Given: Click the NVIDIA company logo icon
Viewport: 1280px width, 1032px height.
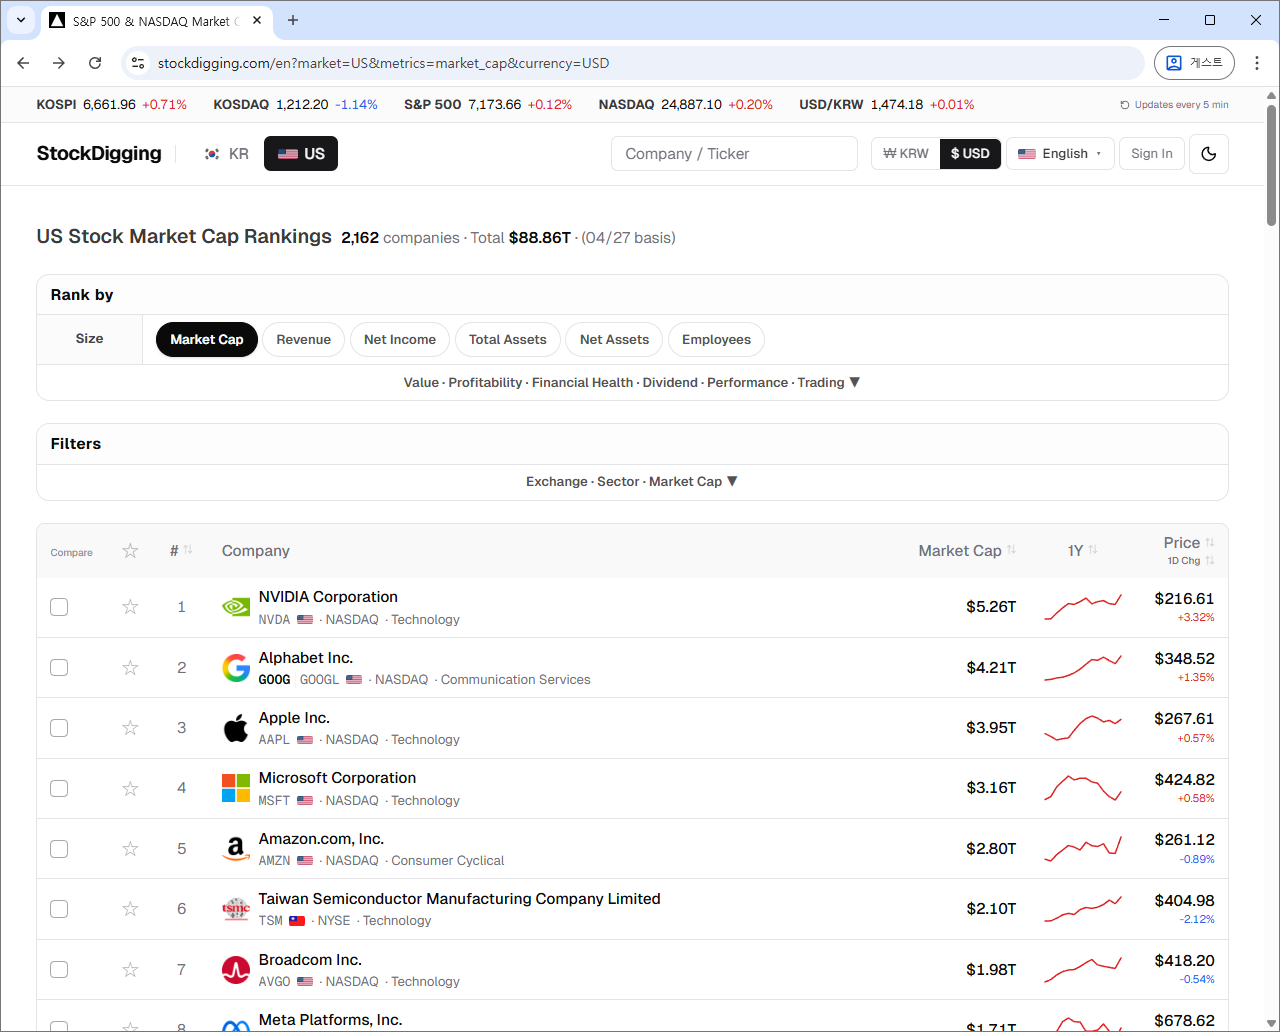Looking at the screenshot, I should click(236, 607).
